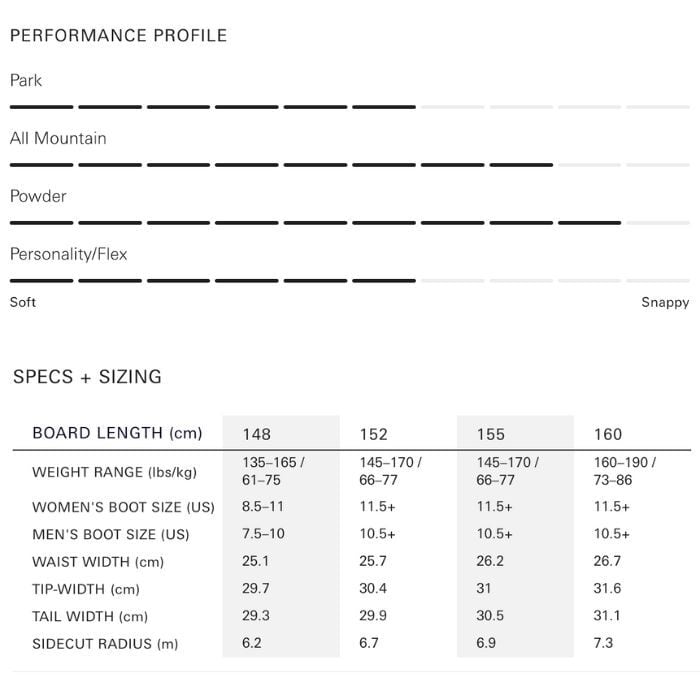Click the Men's Boot Size row label
700x700 pixels.
tap(110, 534)
